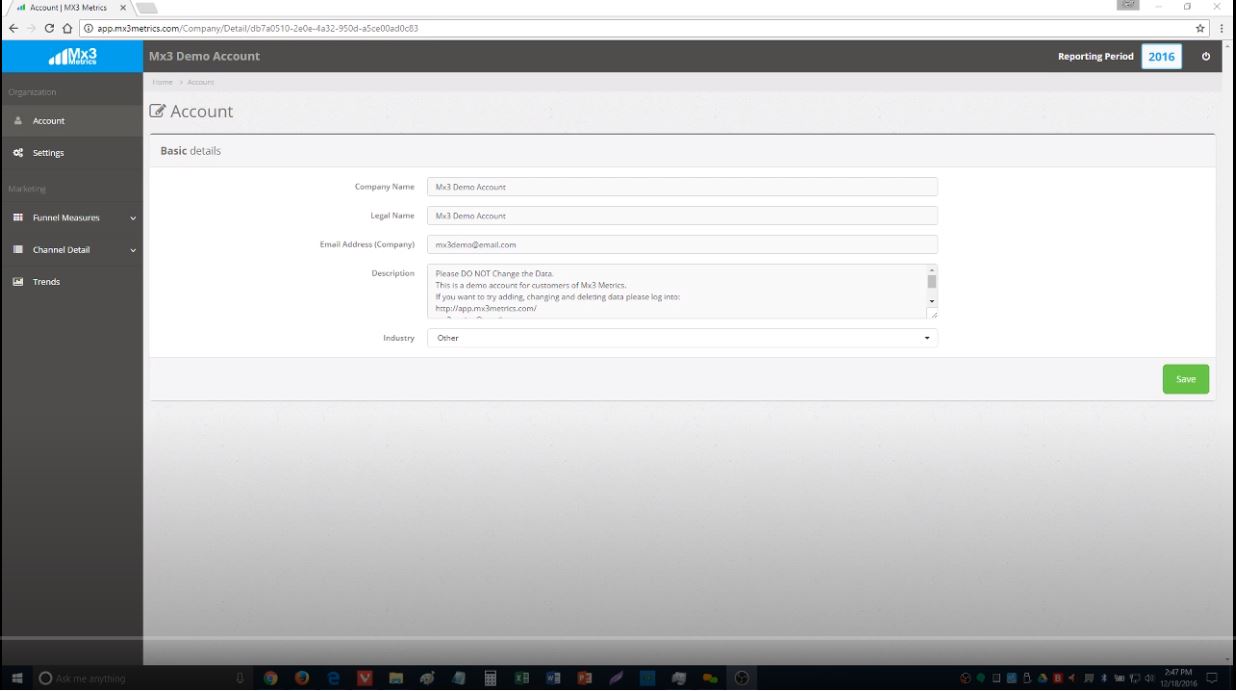Open PowerPoint from the taskbar
This screenshot has height=691, width=1236.
click(585, 678)
